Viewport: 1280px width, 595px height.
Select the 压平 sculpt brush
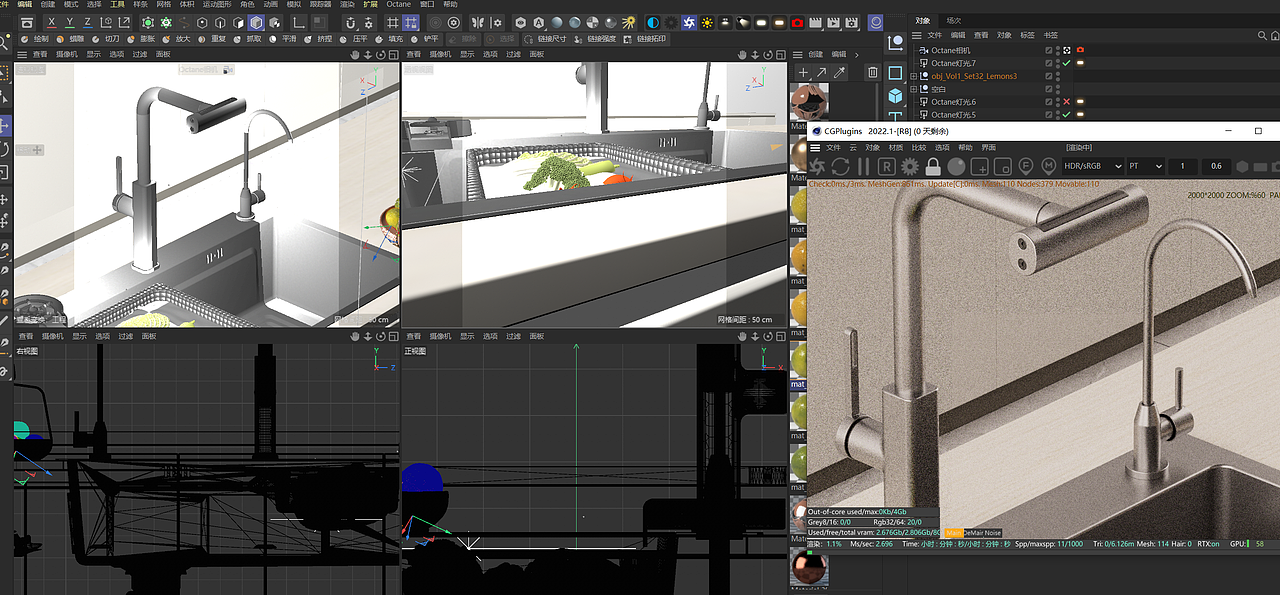point(354,39)
